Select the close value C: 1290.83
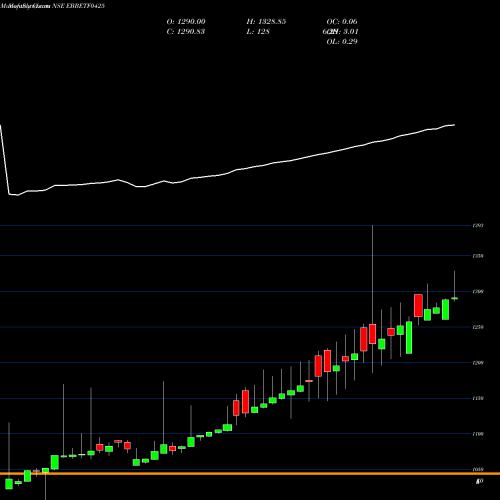The height and width of the screenshot is (500, 500). click(x=185, y=32)
